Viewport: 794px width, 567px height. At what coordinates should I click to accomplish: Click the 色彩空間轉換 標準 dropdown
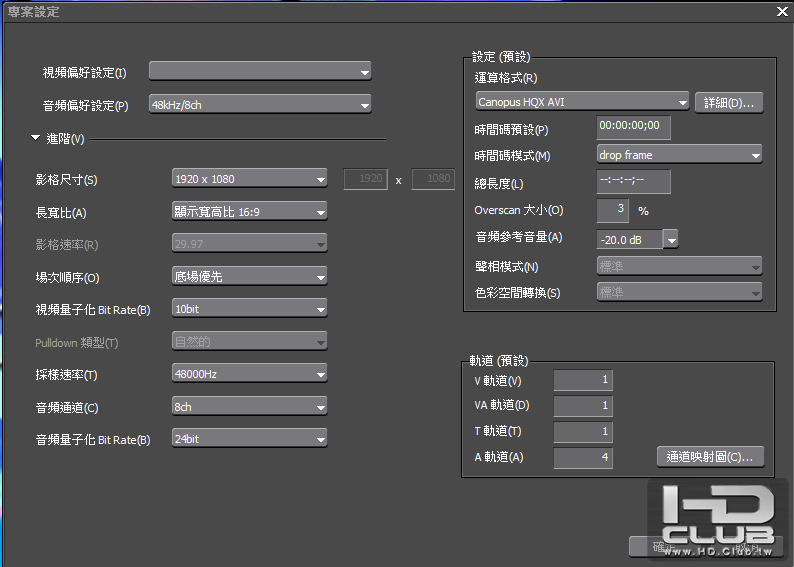point(679,292)
